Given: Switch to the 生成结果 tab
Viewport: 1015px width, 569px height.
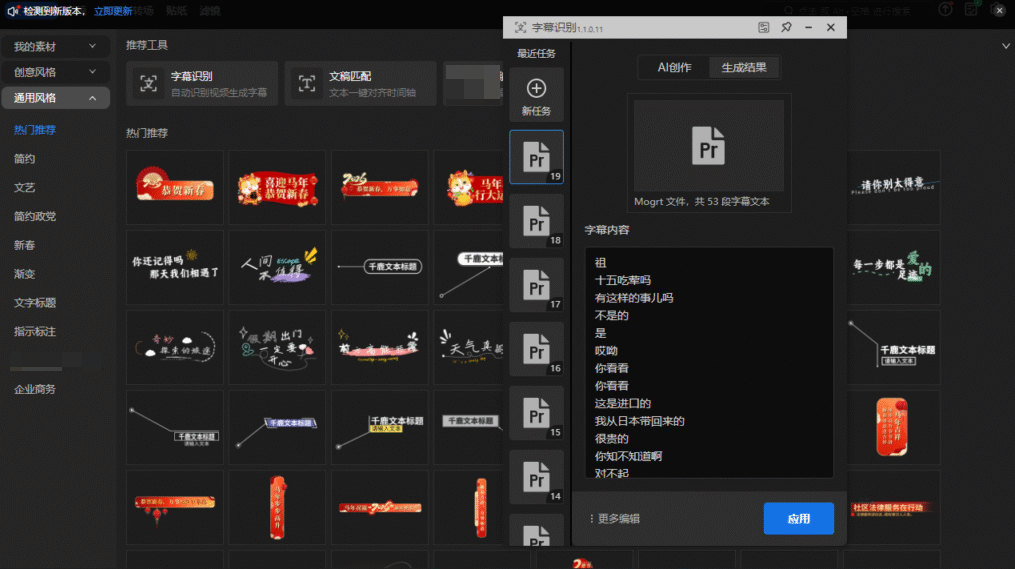Looking at the screenshot, I should click(744, 67).
